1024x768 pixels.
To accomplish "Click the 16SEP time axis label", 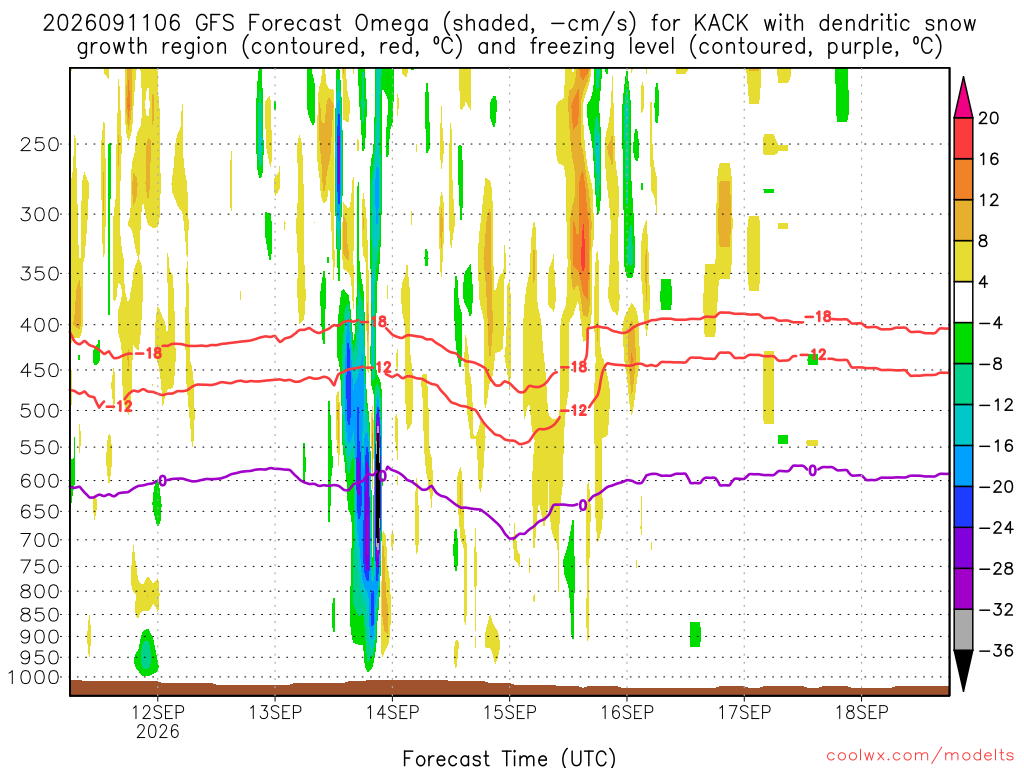I will 627,712.
